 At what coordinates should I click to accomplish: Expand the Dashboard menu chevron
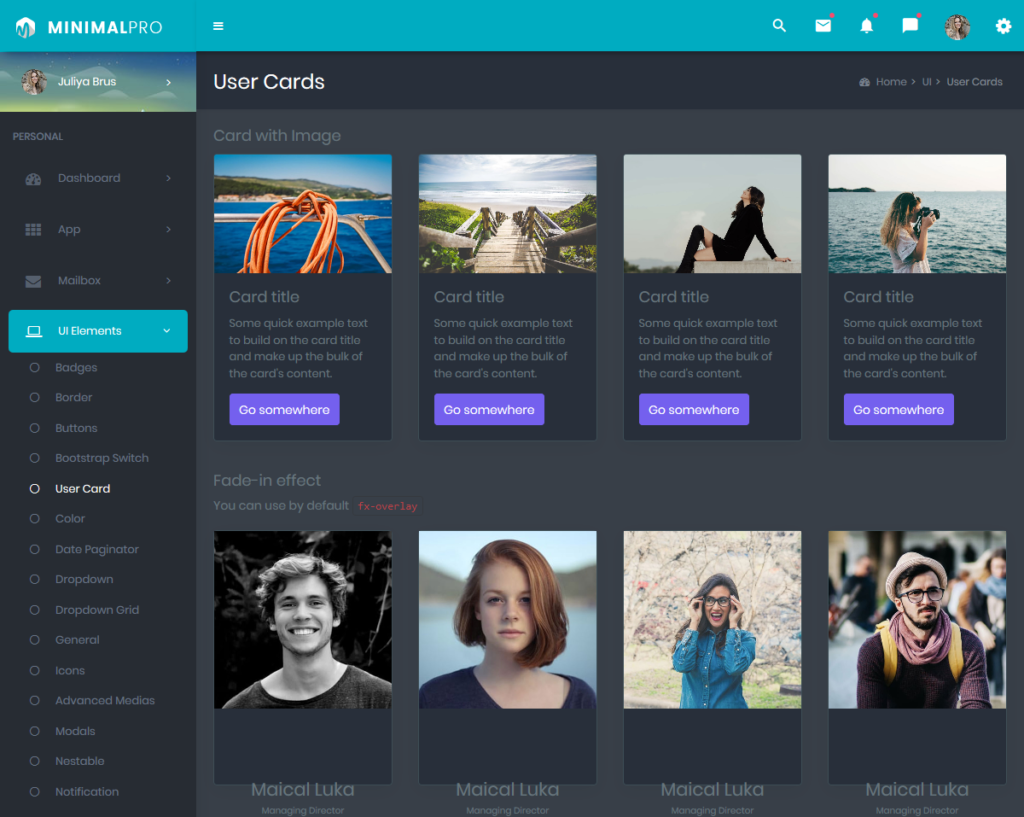click(x=168, y=178)
